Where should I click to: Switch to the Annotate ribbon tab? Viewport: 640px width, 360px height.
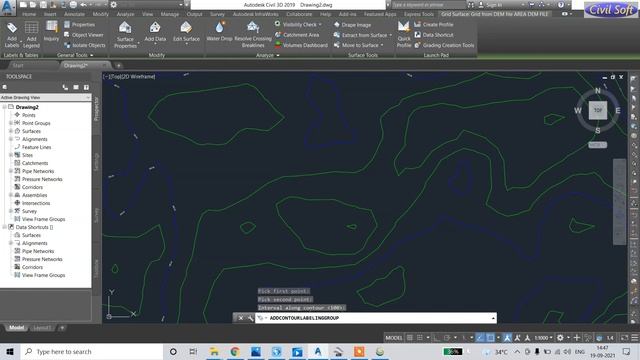[74, 14]
